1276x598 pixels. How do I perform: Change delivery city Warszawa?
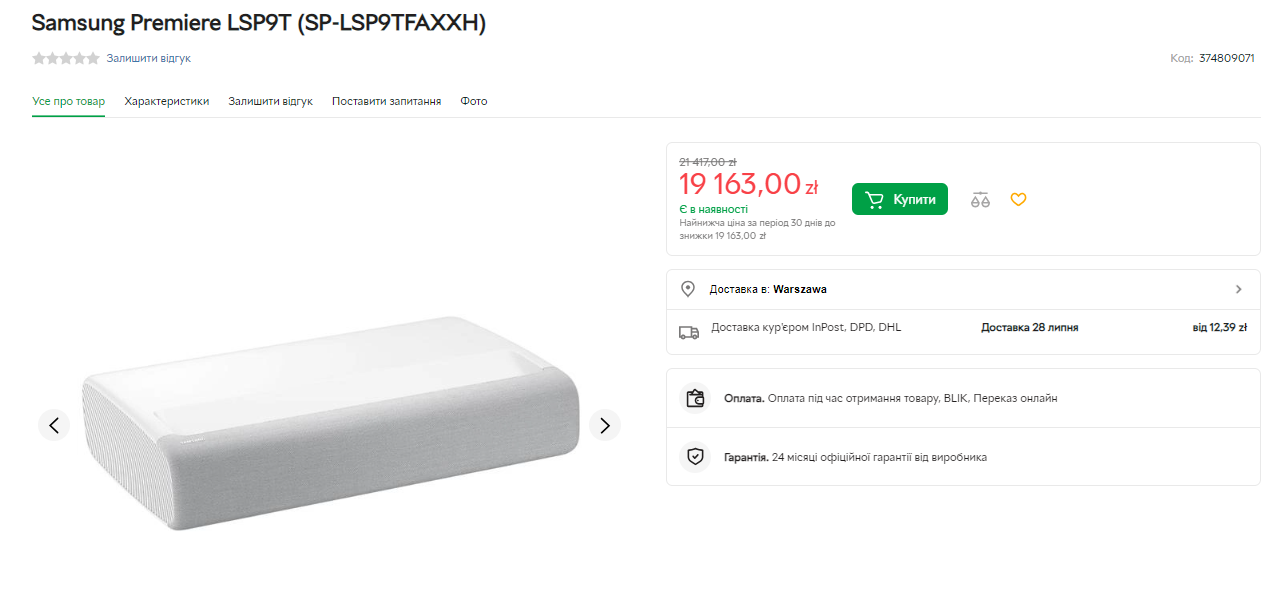click(x=800, y=289)
